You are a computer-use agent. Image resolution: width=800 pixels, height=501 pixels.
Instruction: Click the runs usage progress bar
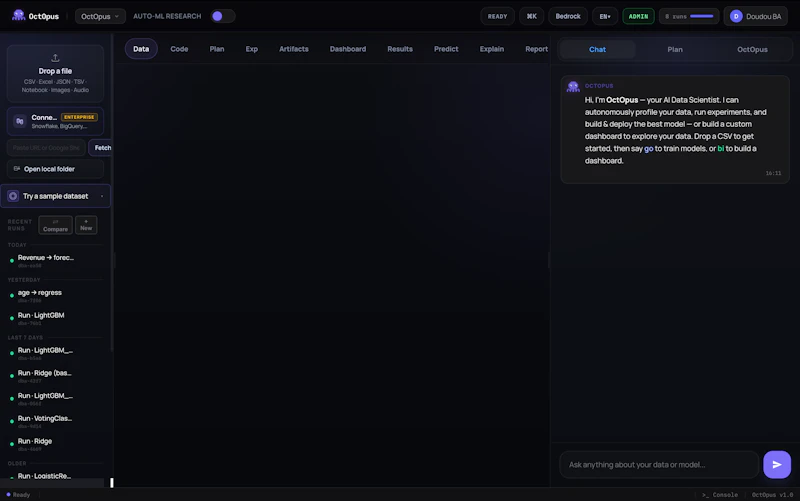click(x=702, y=16)
